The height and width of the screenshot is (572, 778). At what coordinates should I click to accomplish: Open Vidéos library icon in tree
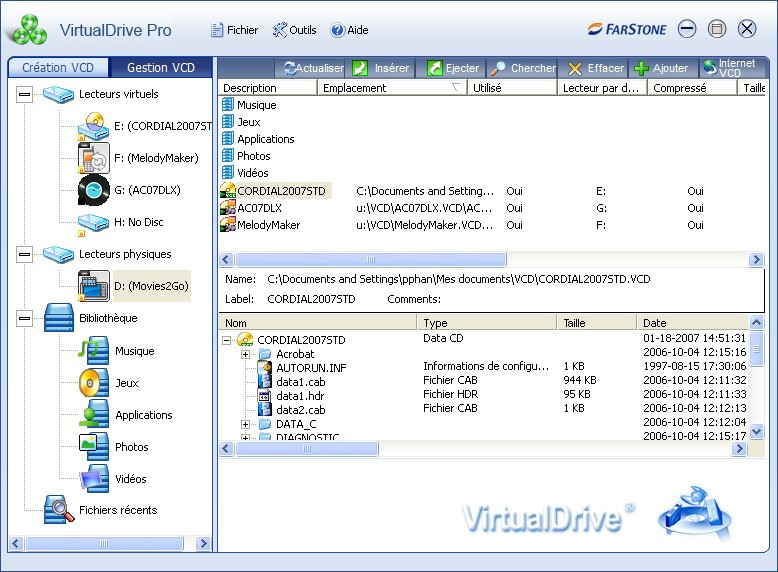coord(95,478)
